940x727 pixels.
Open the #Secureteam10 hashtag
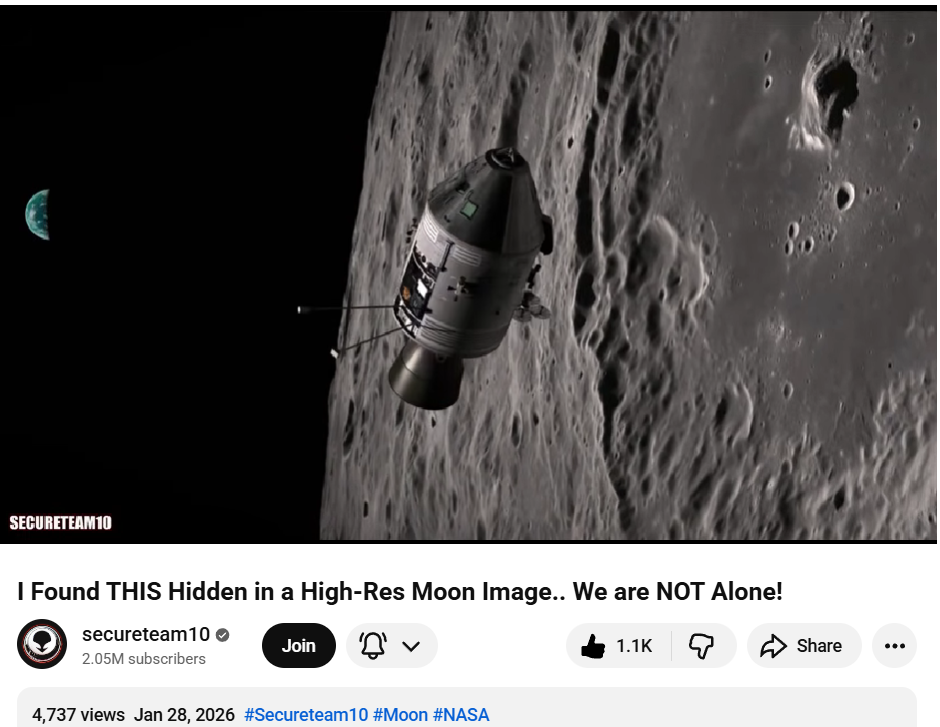click(306, 715)
